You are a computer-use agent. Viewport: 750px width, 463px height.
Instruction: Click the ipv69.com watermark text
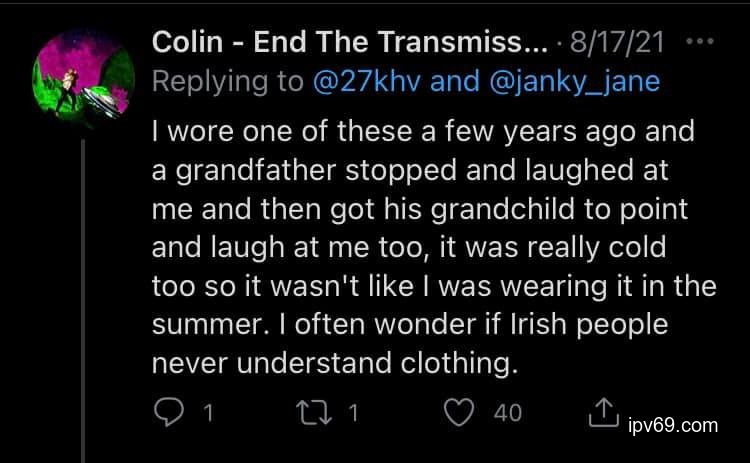coord(672,424)
